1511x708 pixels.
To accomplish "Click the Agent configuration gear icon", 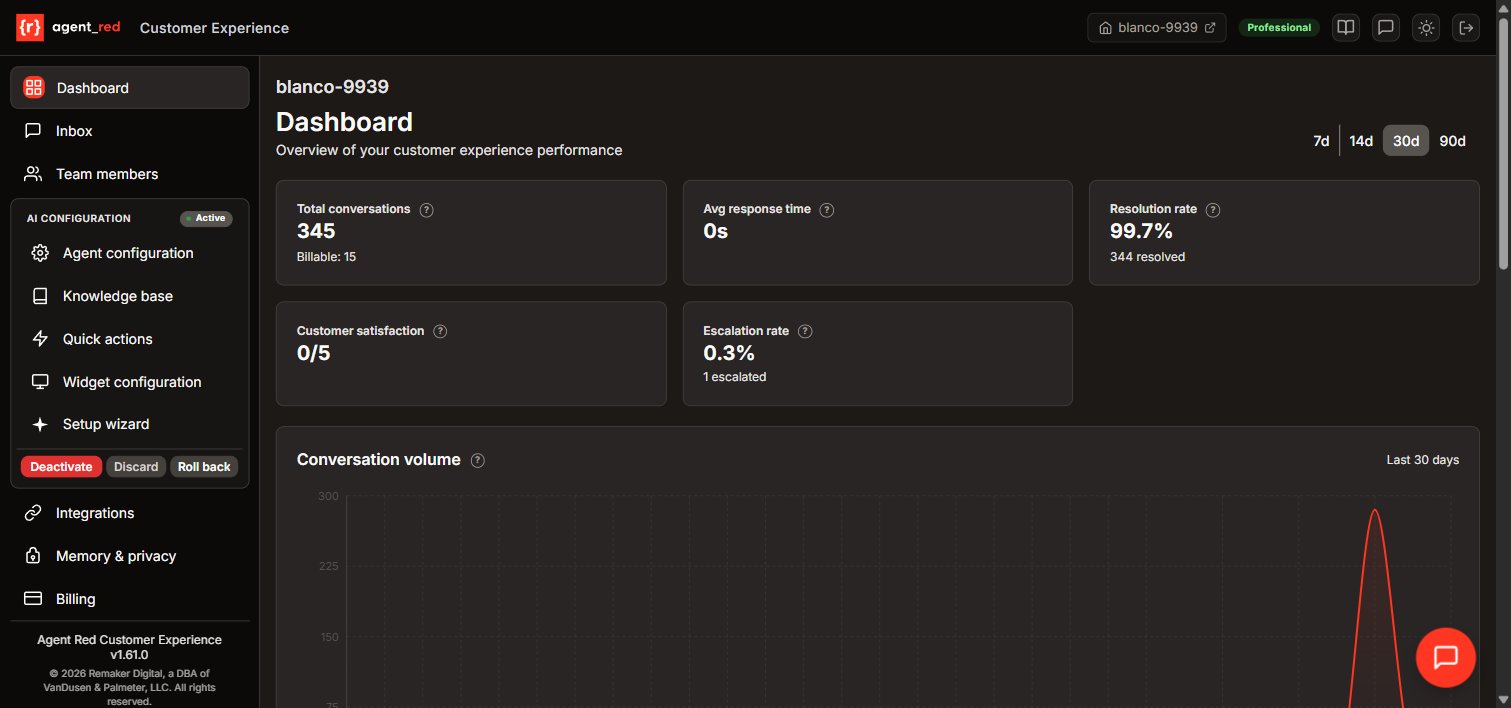I will [x=39, y=253].
